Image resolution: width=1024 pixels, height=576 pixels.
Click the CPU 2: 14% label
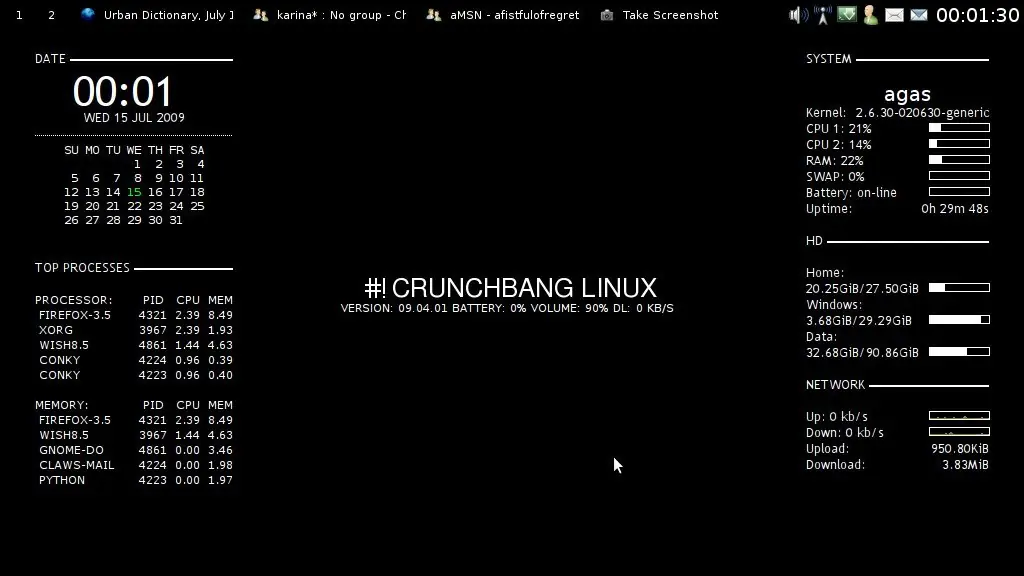tap(839, 145)
